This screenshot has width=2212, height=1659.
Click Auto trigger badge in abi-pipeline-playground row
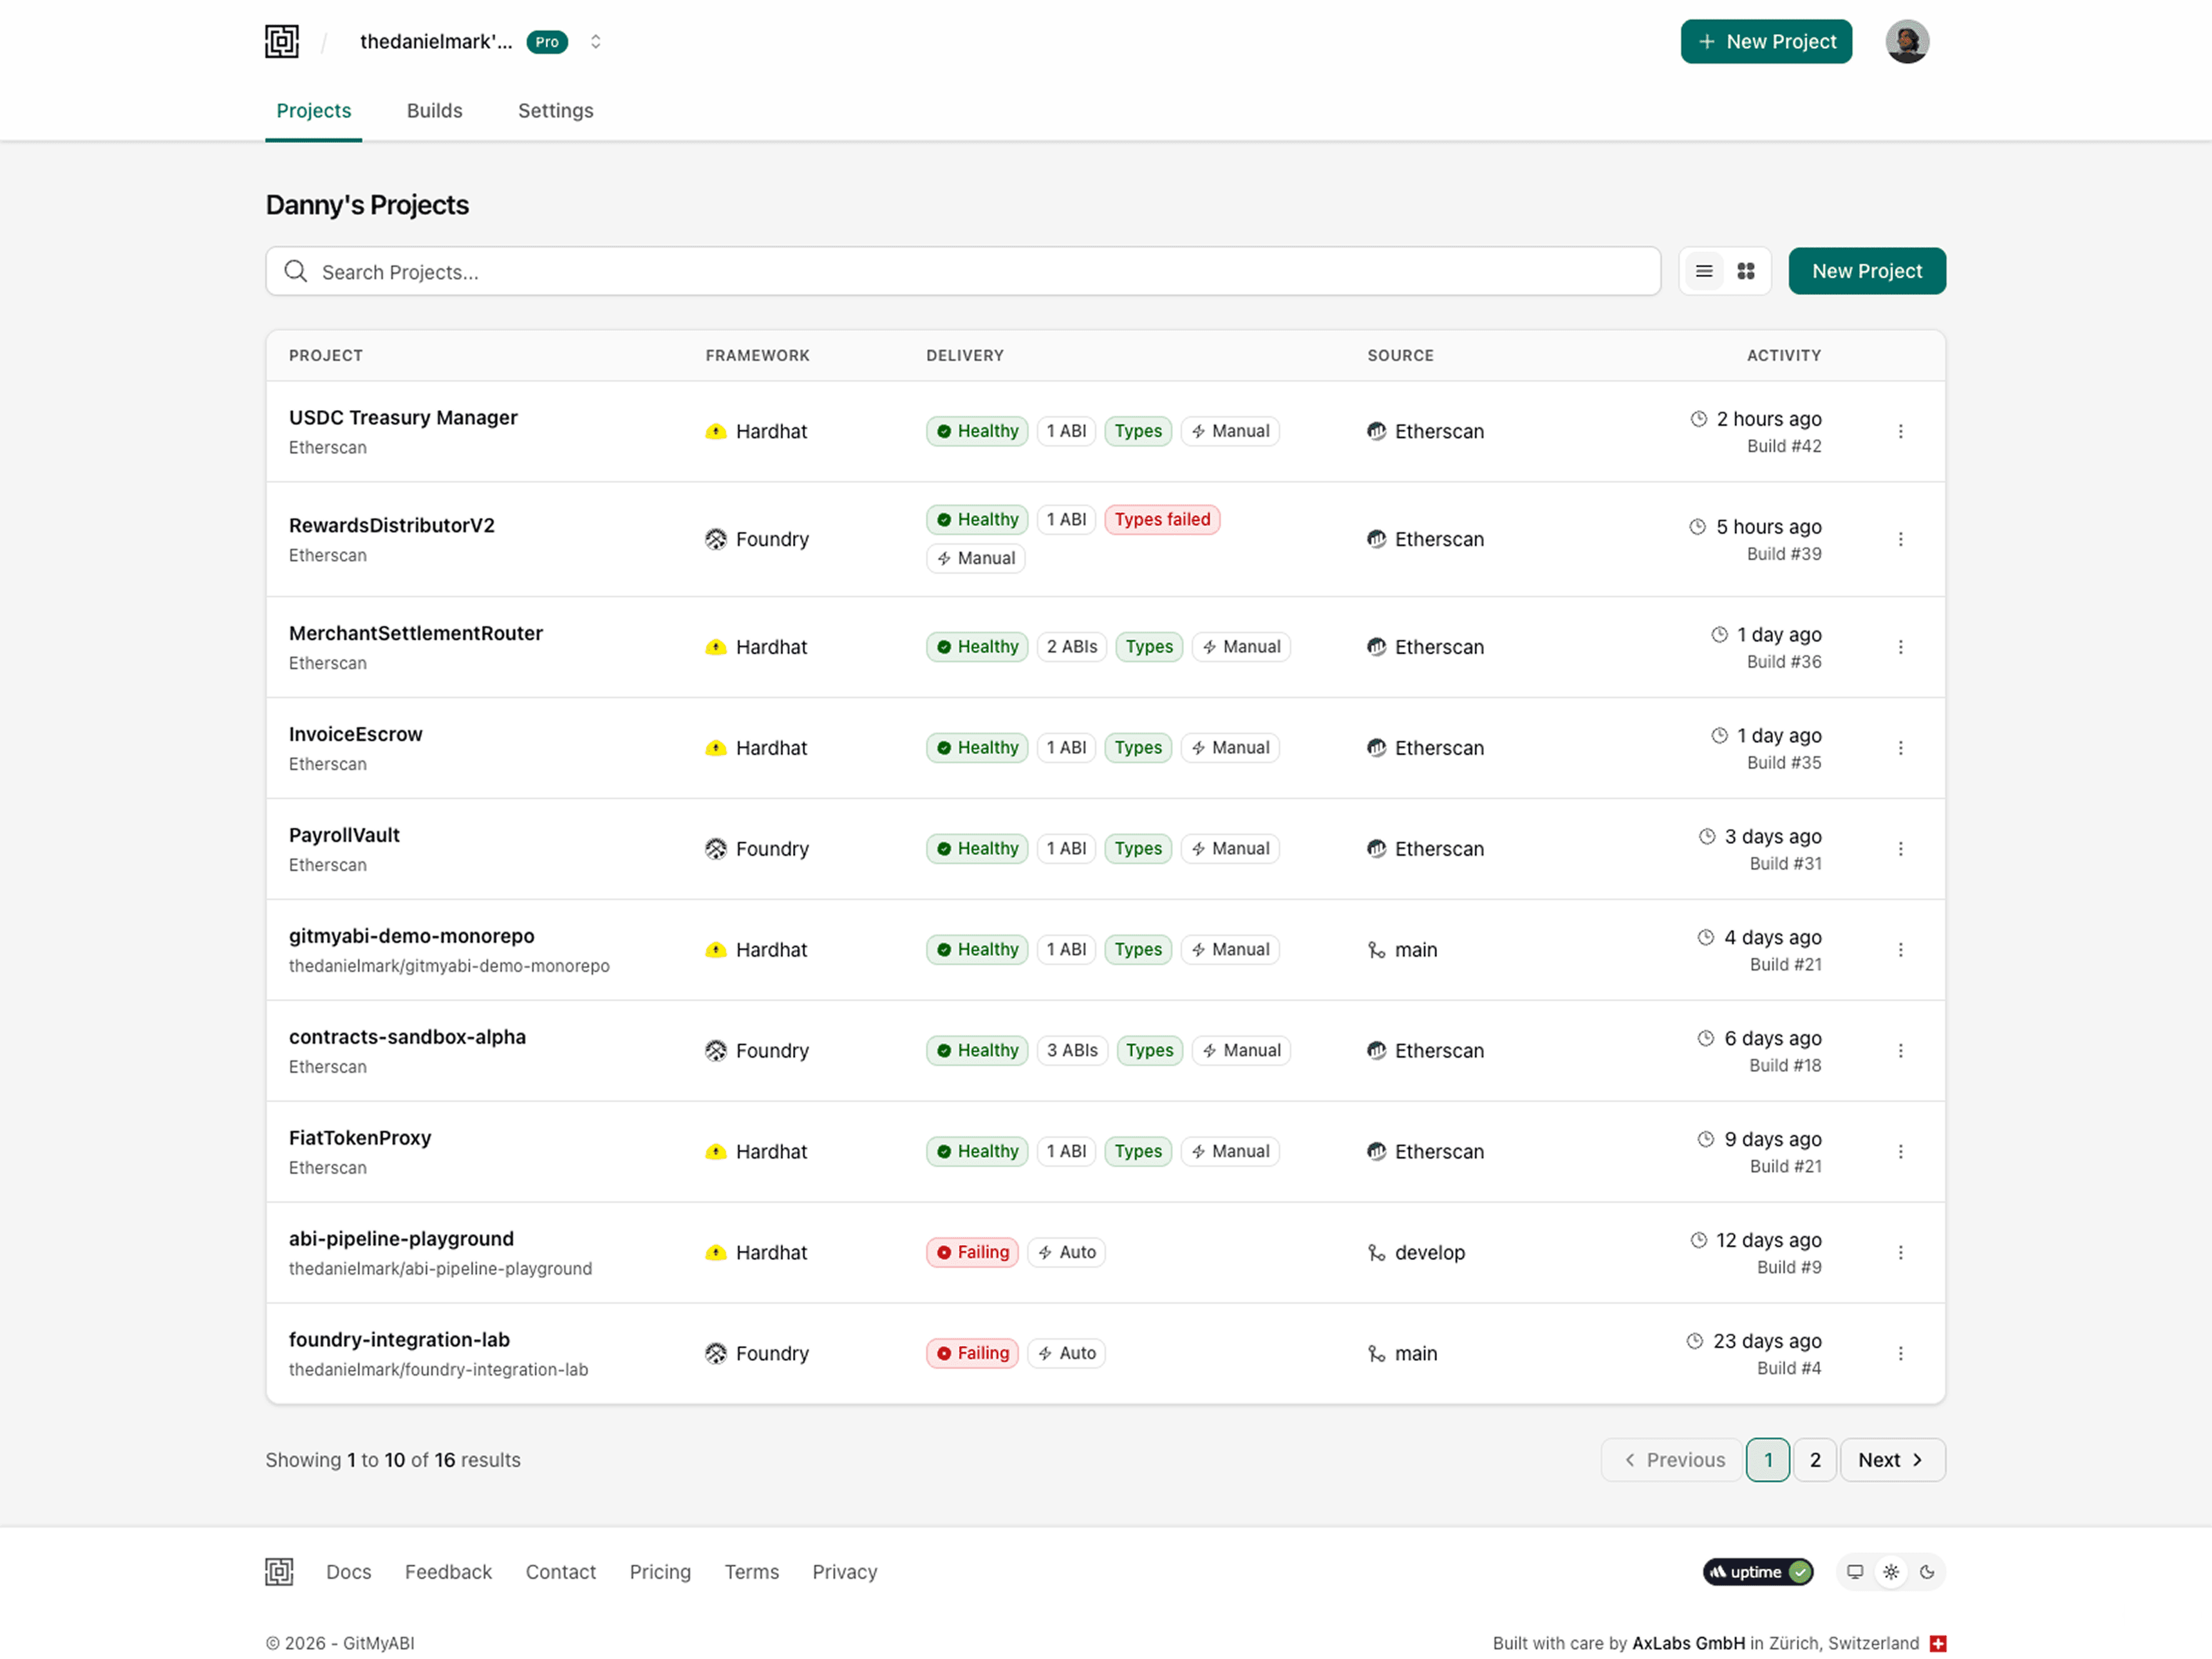[1067, 1253]
